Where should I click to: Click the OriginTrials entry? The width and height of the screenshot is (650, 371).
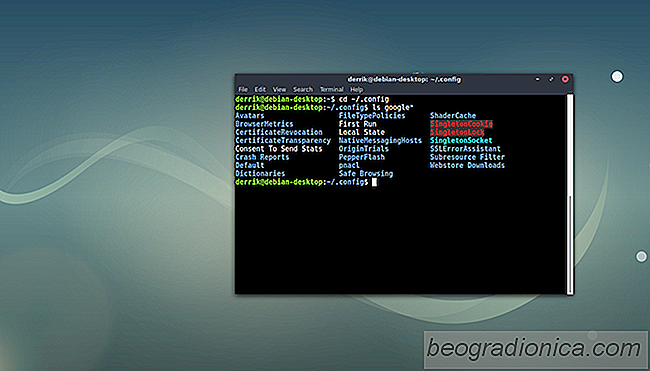tap(364, 149)
